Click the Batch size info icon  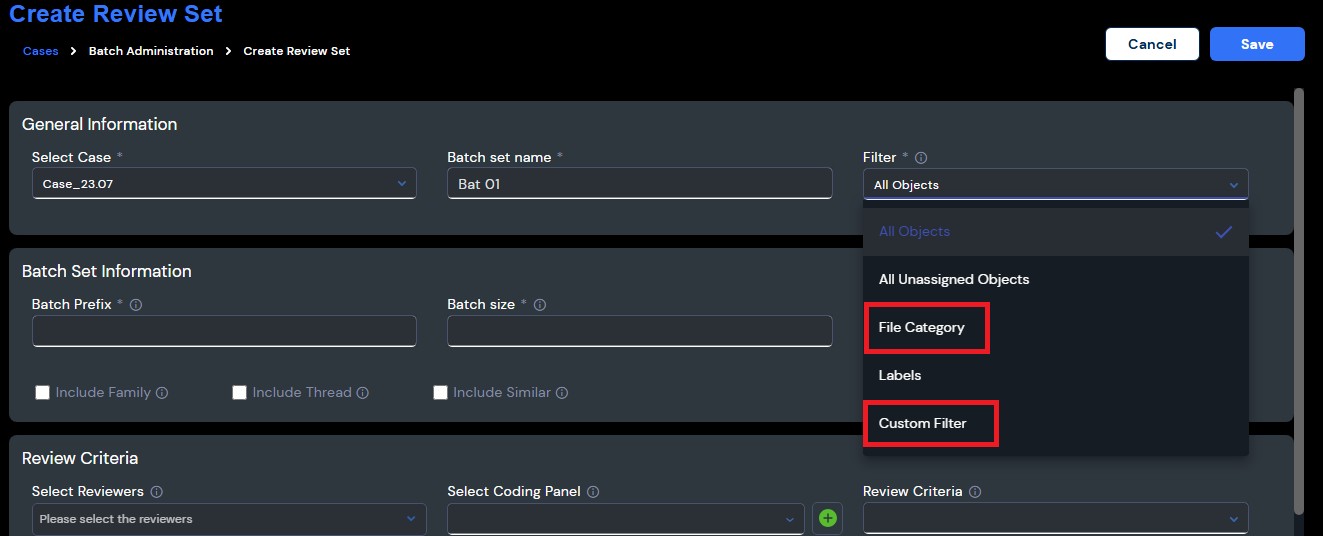click(541, 305)
